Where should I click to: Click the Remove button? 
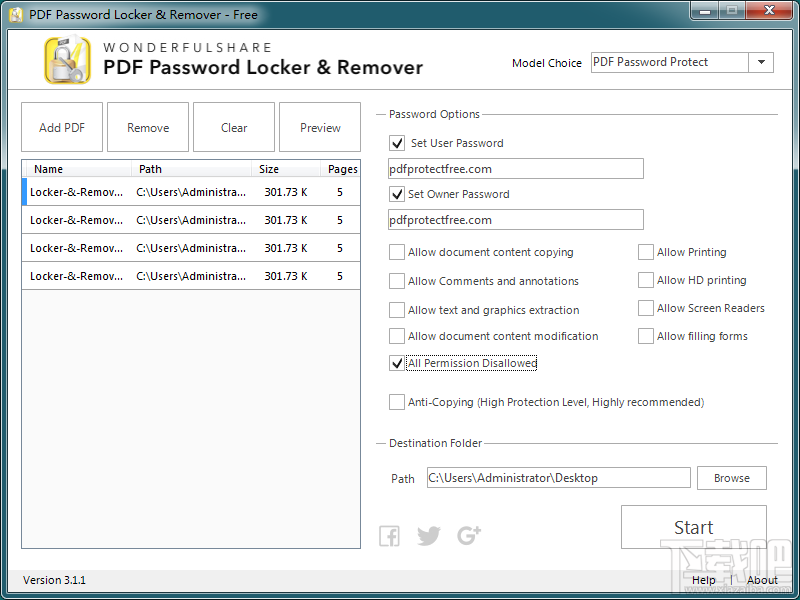(x=148, y=127)
